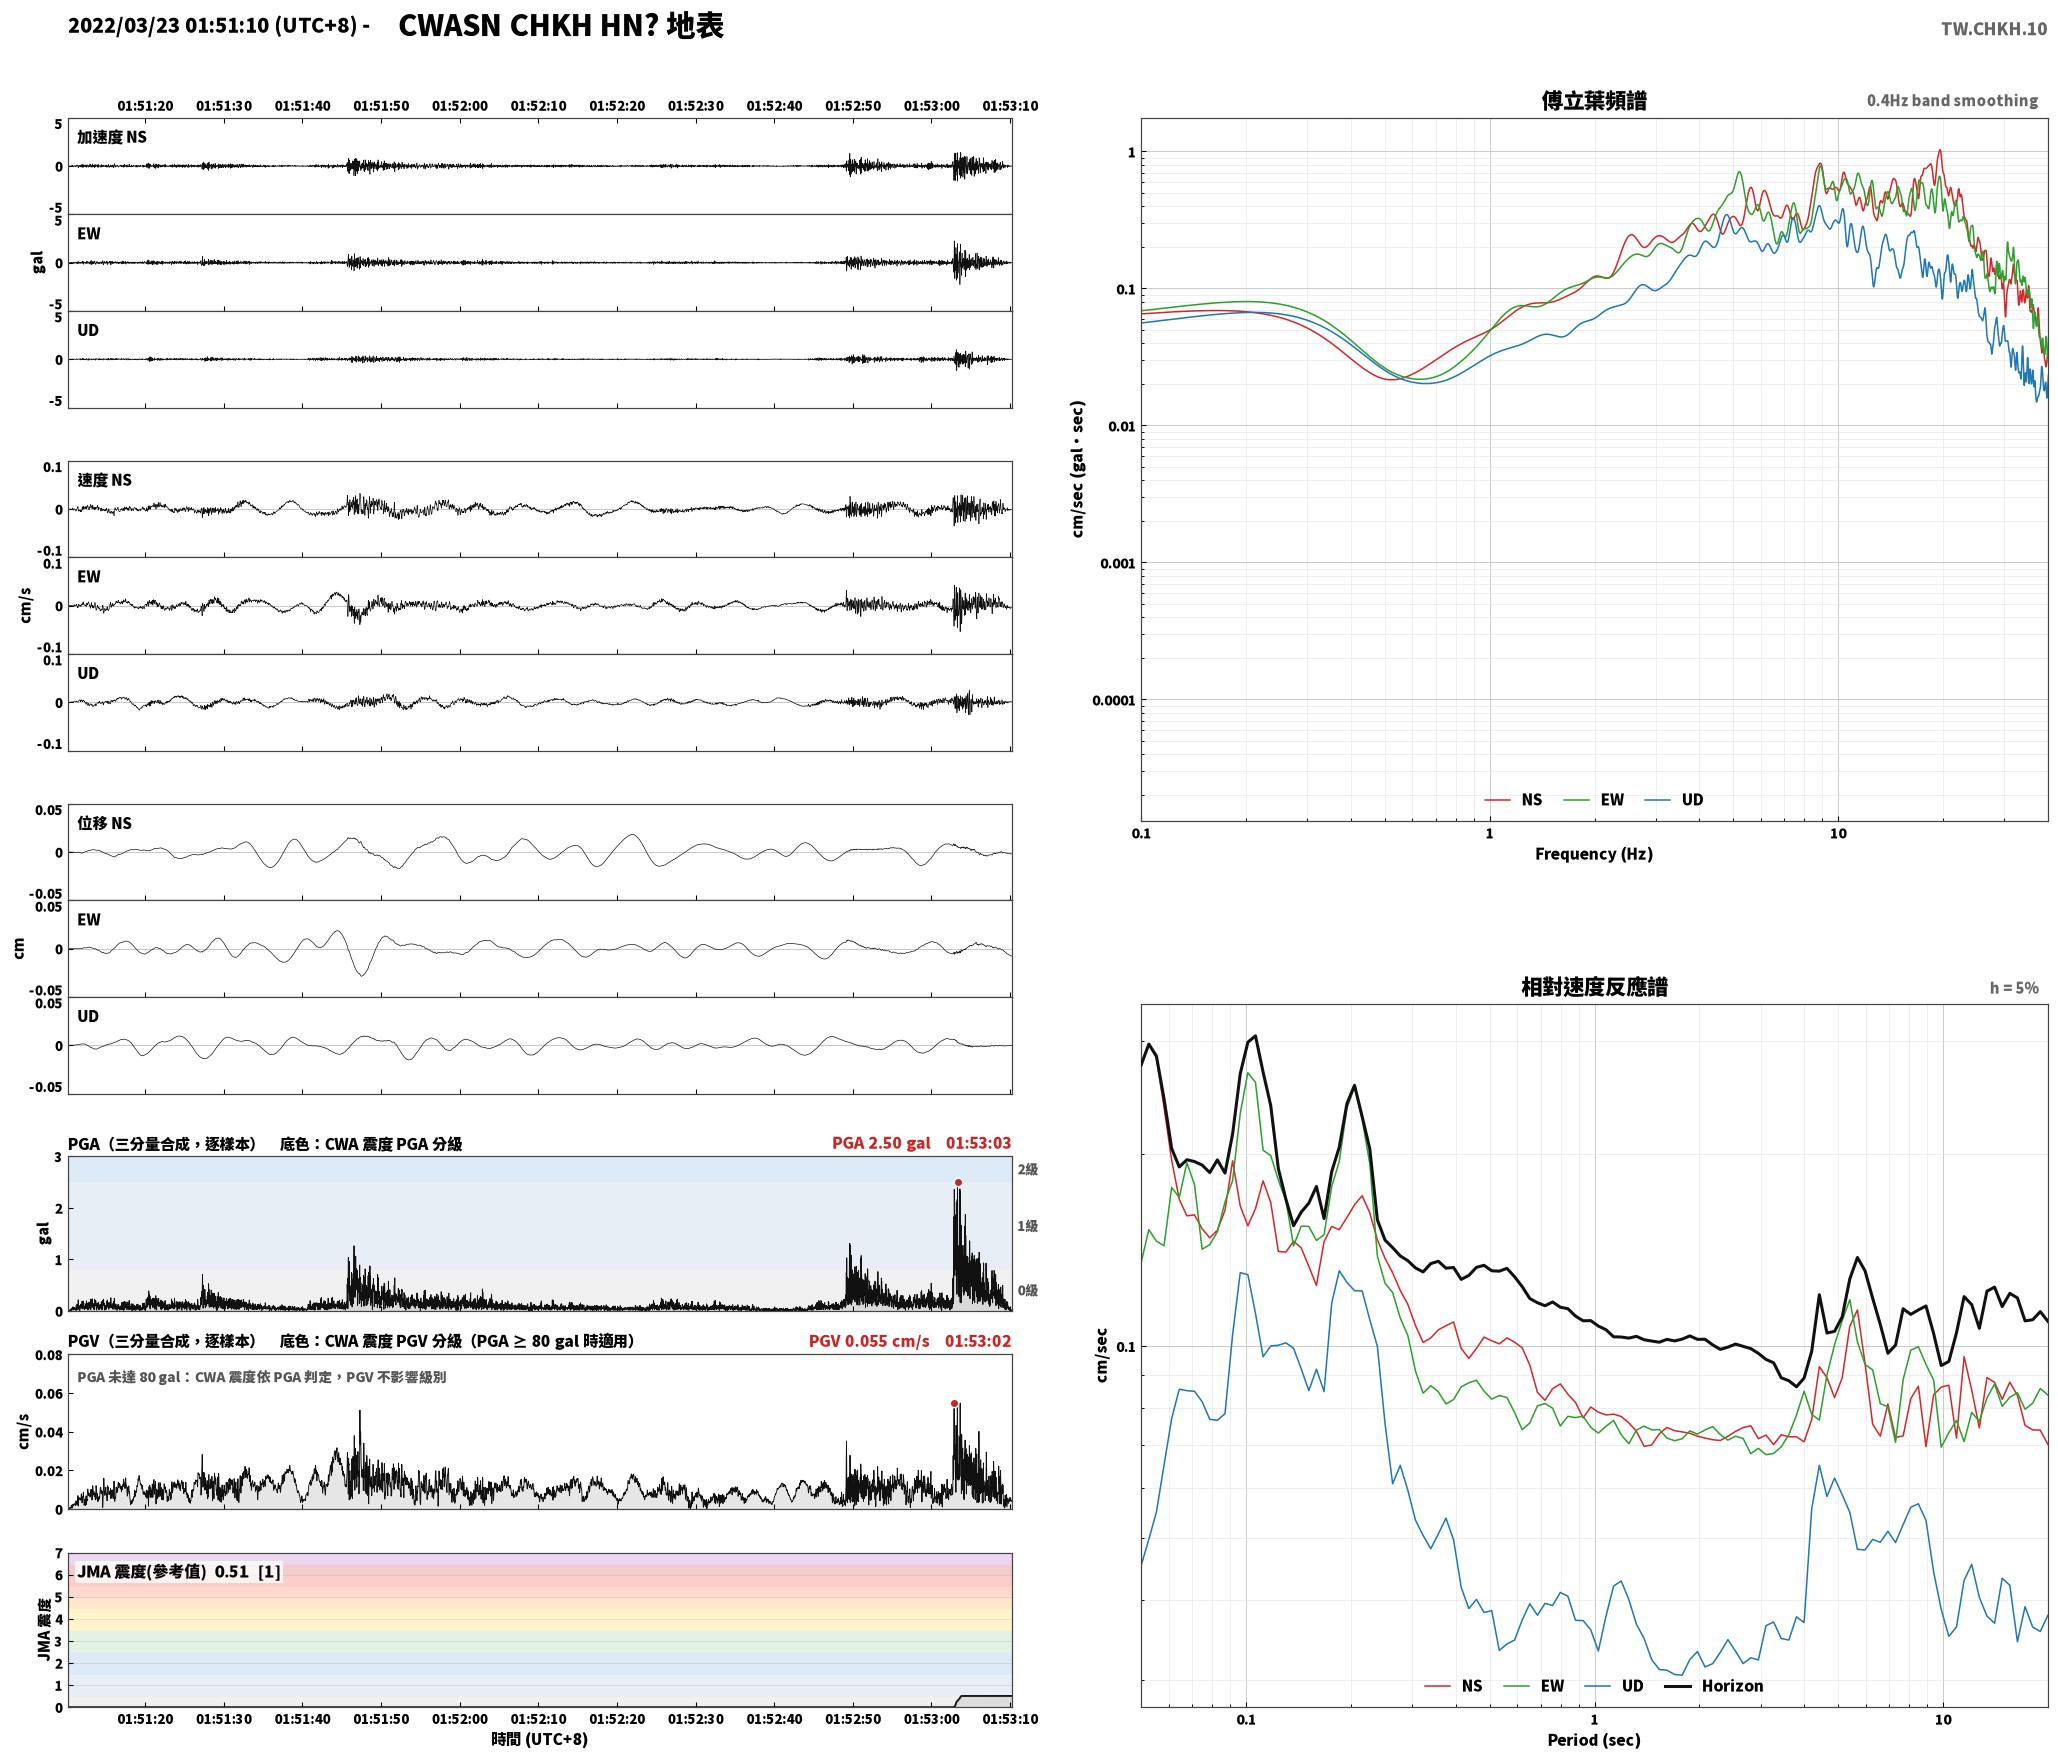Click the 相對速度反應譜 chart title
This screenshot has height=1760, width=2058.
tap(1593, 987)
